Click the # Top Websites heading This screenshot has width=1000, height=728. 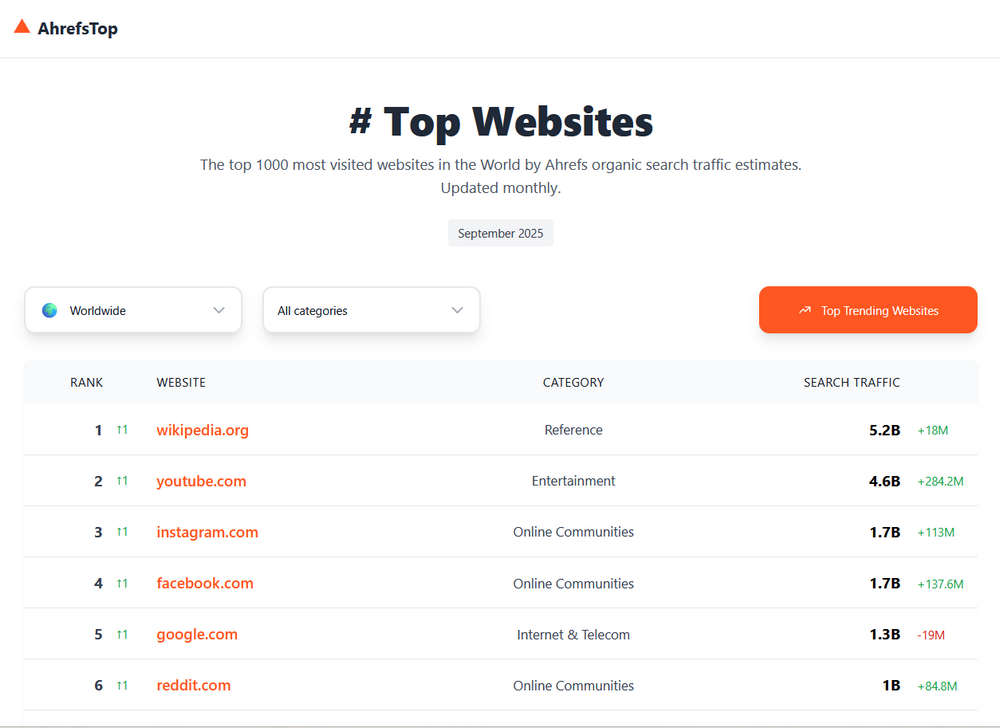501,122
